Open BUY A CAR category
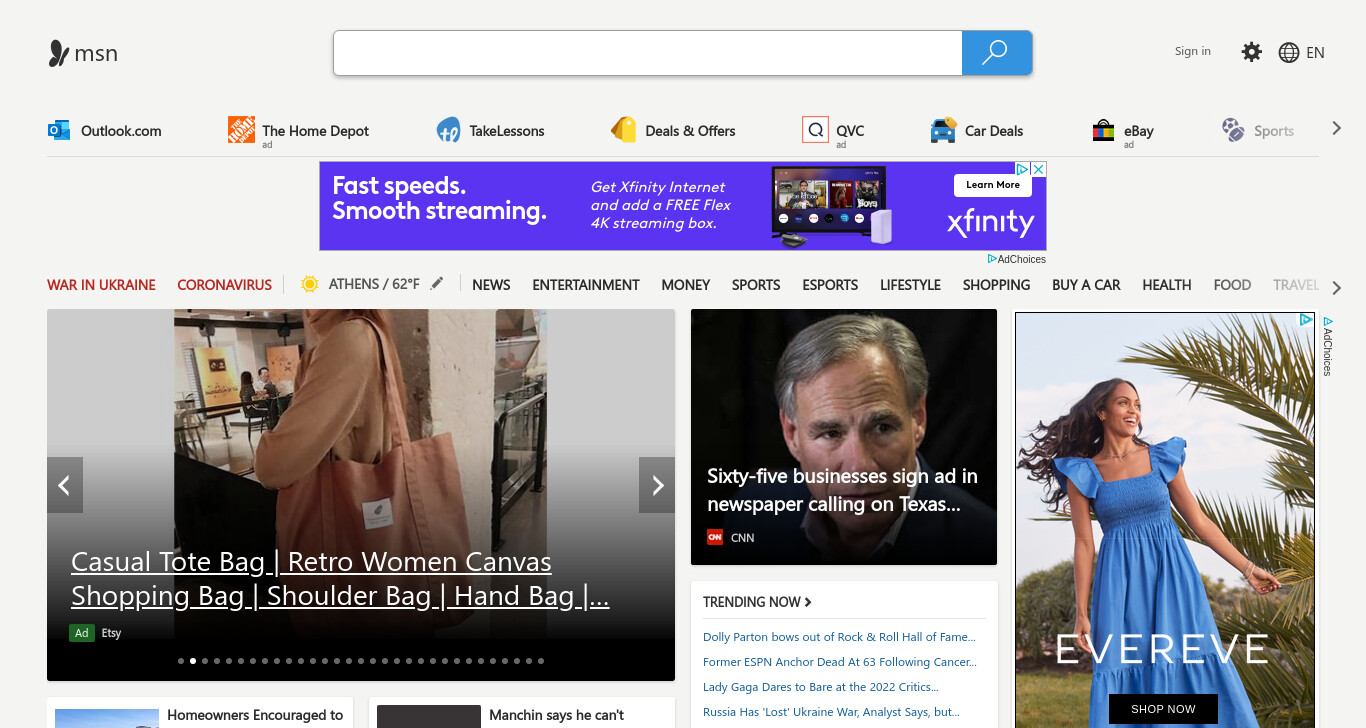Image resolution: width=1366 pixels, height=728 pixels. point(1086,285)
